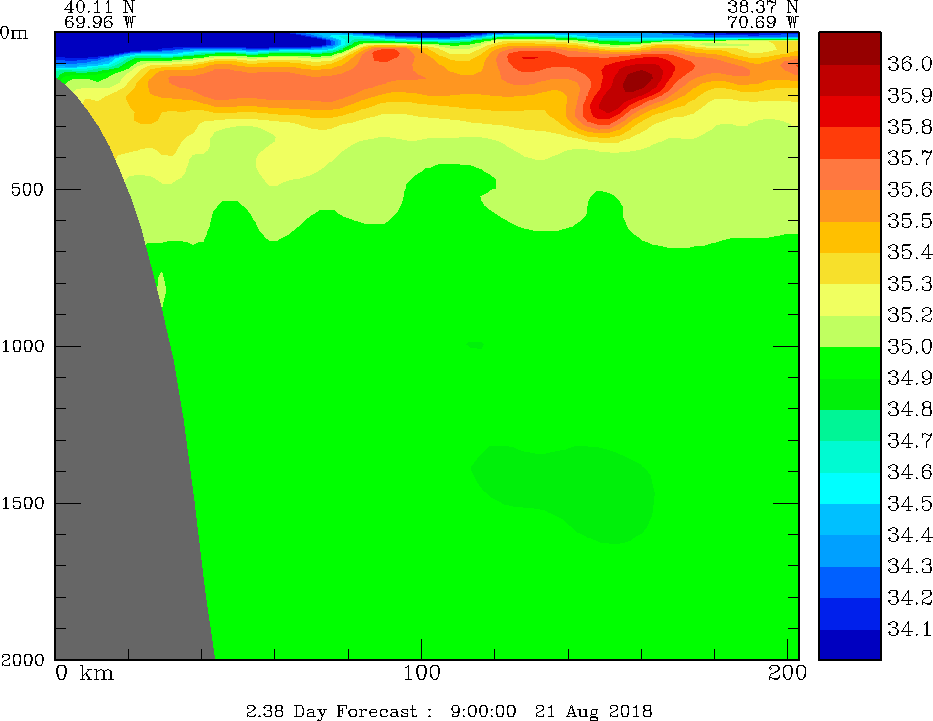Click the '2000' depth axis label
This screenshot has height=721, width=933.
click(23, 660)
